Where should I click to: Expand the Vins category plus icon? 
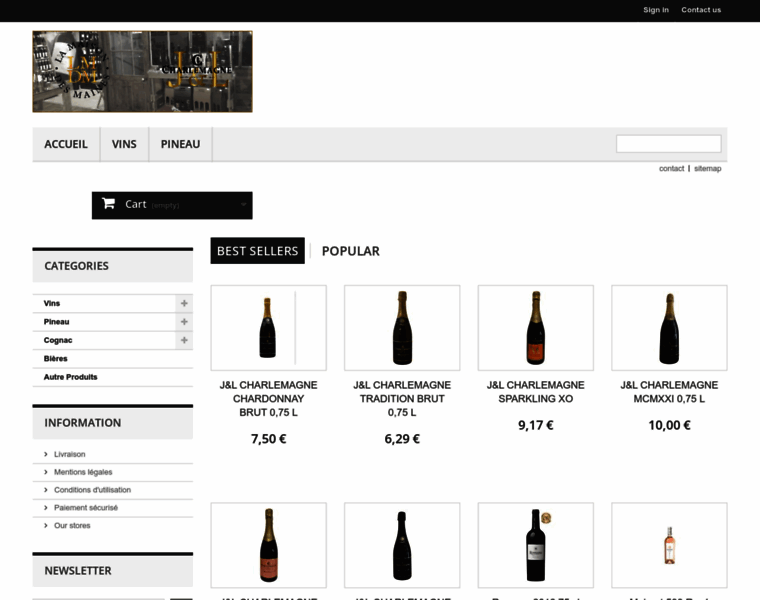point(184,303)
